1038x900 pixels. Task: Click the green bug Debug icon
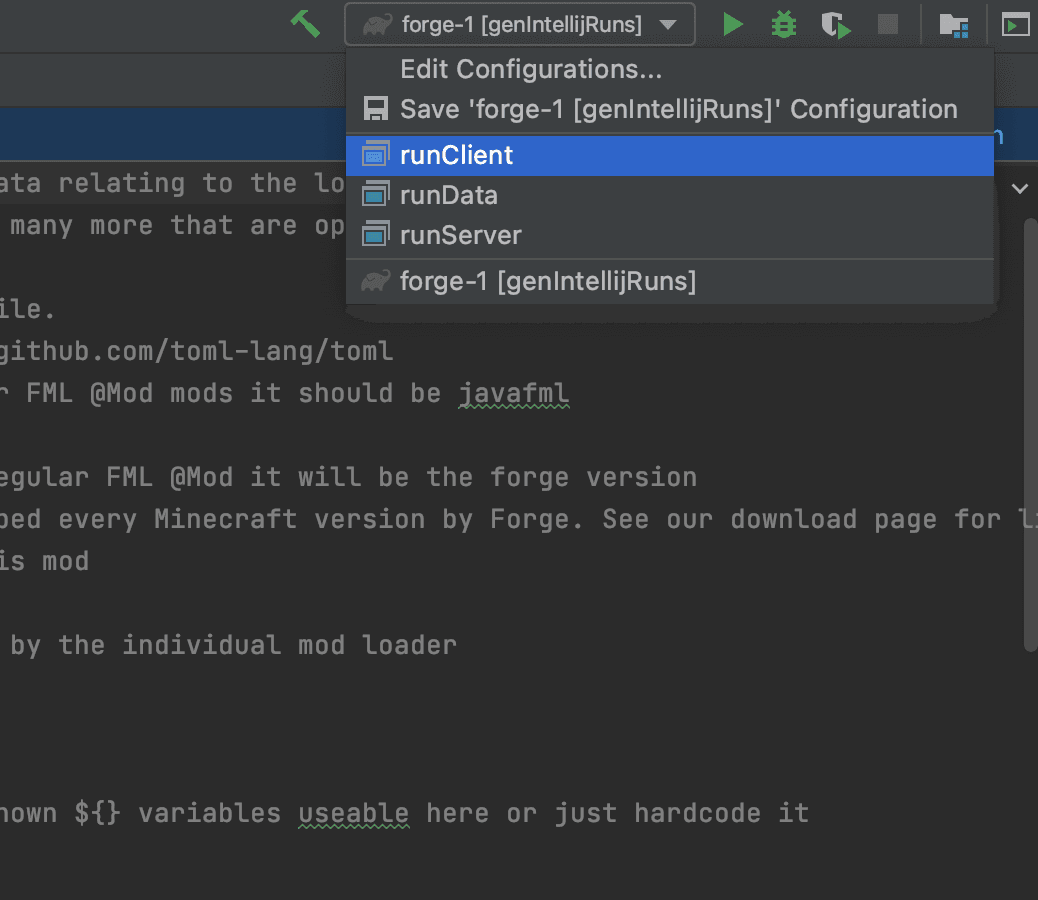tap(784, 24)
